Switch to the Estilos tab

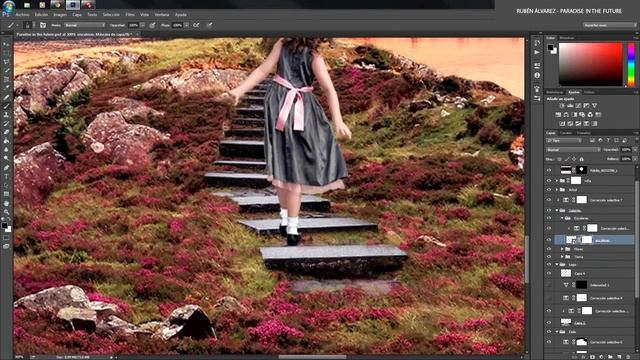(589, 92)
